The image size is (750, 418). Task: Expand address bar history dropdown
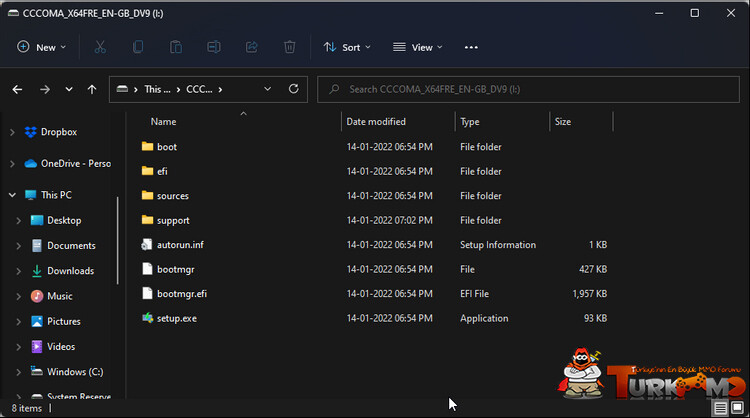click(x=267, y=89)
